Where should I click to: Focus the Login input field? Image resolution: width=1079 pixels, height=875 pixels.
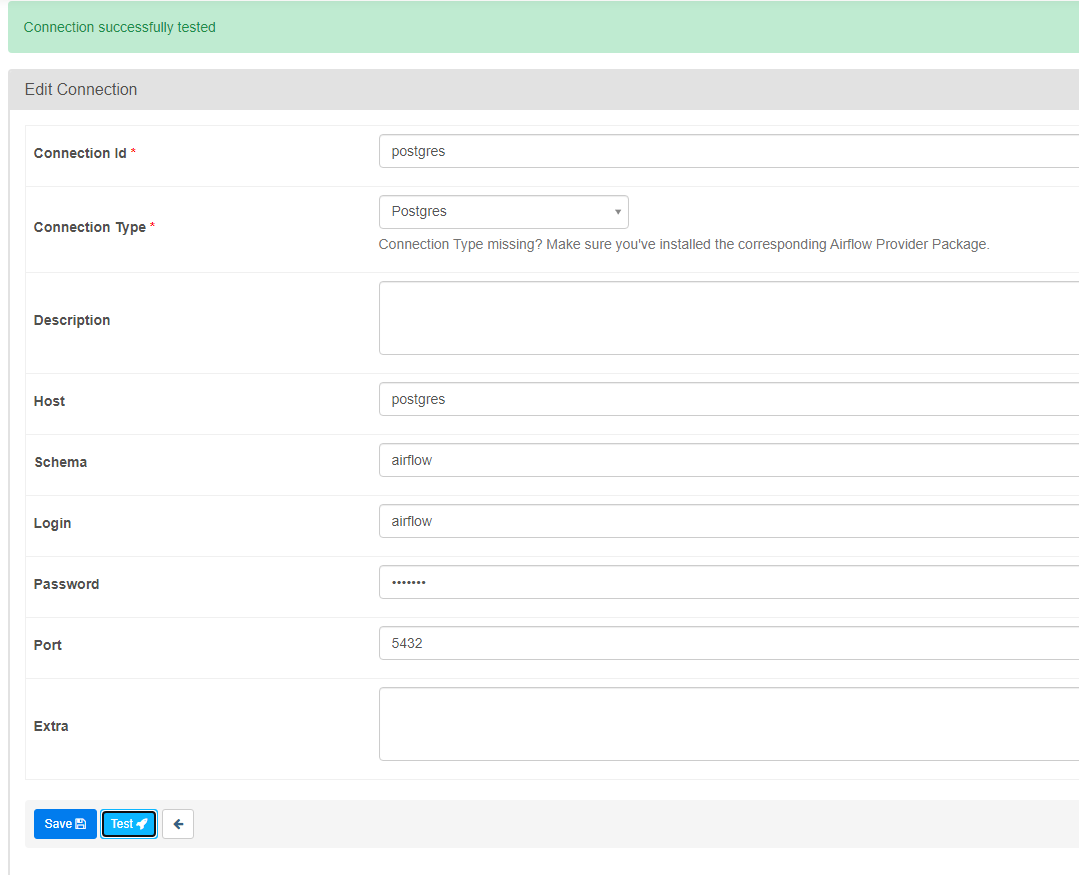click(728, 521)
